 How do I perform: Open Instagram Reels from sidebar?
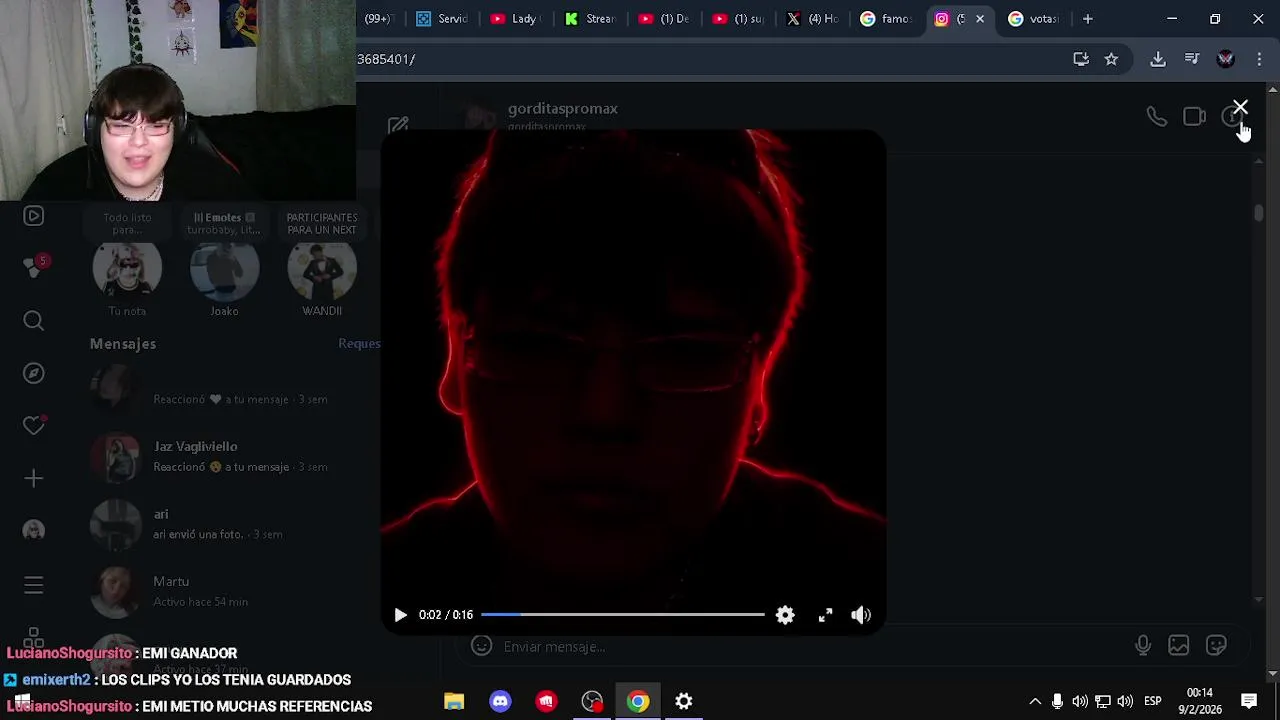coord(33,216)
